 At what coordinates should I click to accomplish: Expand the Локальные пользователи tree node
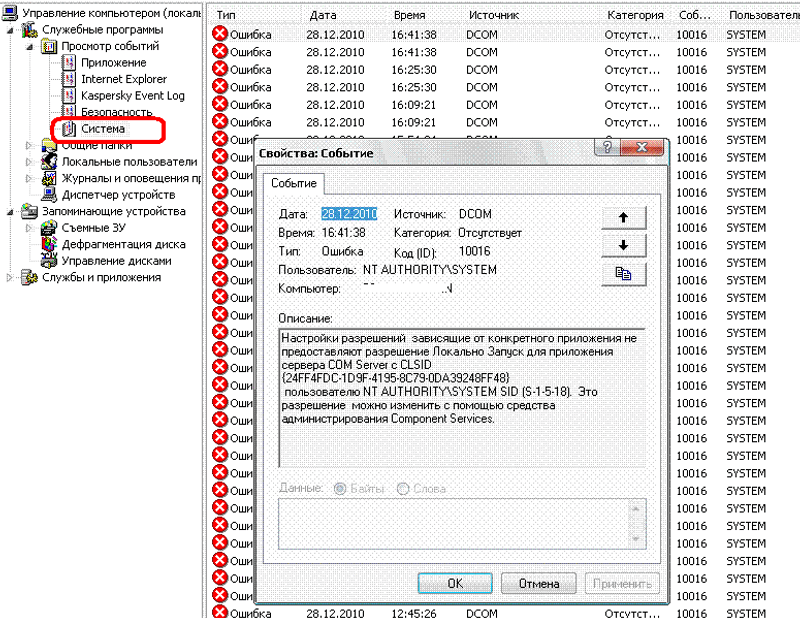(x=30, y=162)
